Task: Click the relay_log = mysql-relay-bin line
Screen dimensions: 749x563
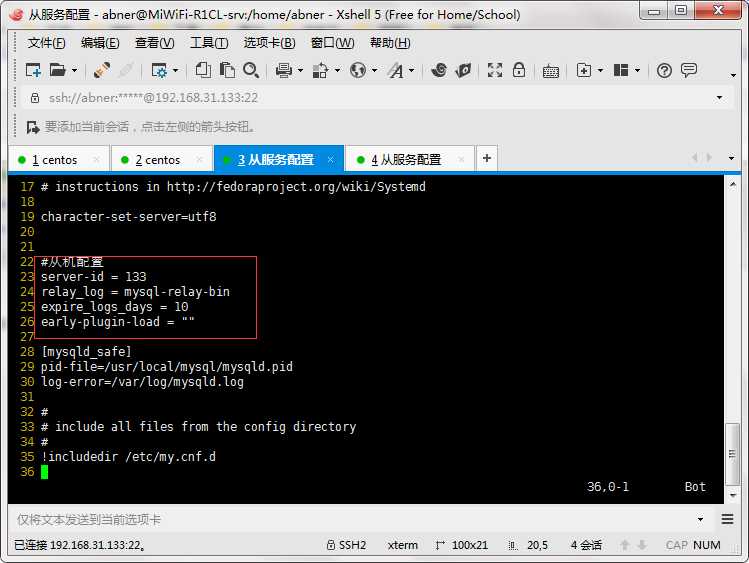Action: (x=135, y=292)
